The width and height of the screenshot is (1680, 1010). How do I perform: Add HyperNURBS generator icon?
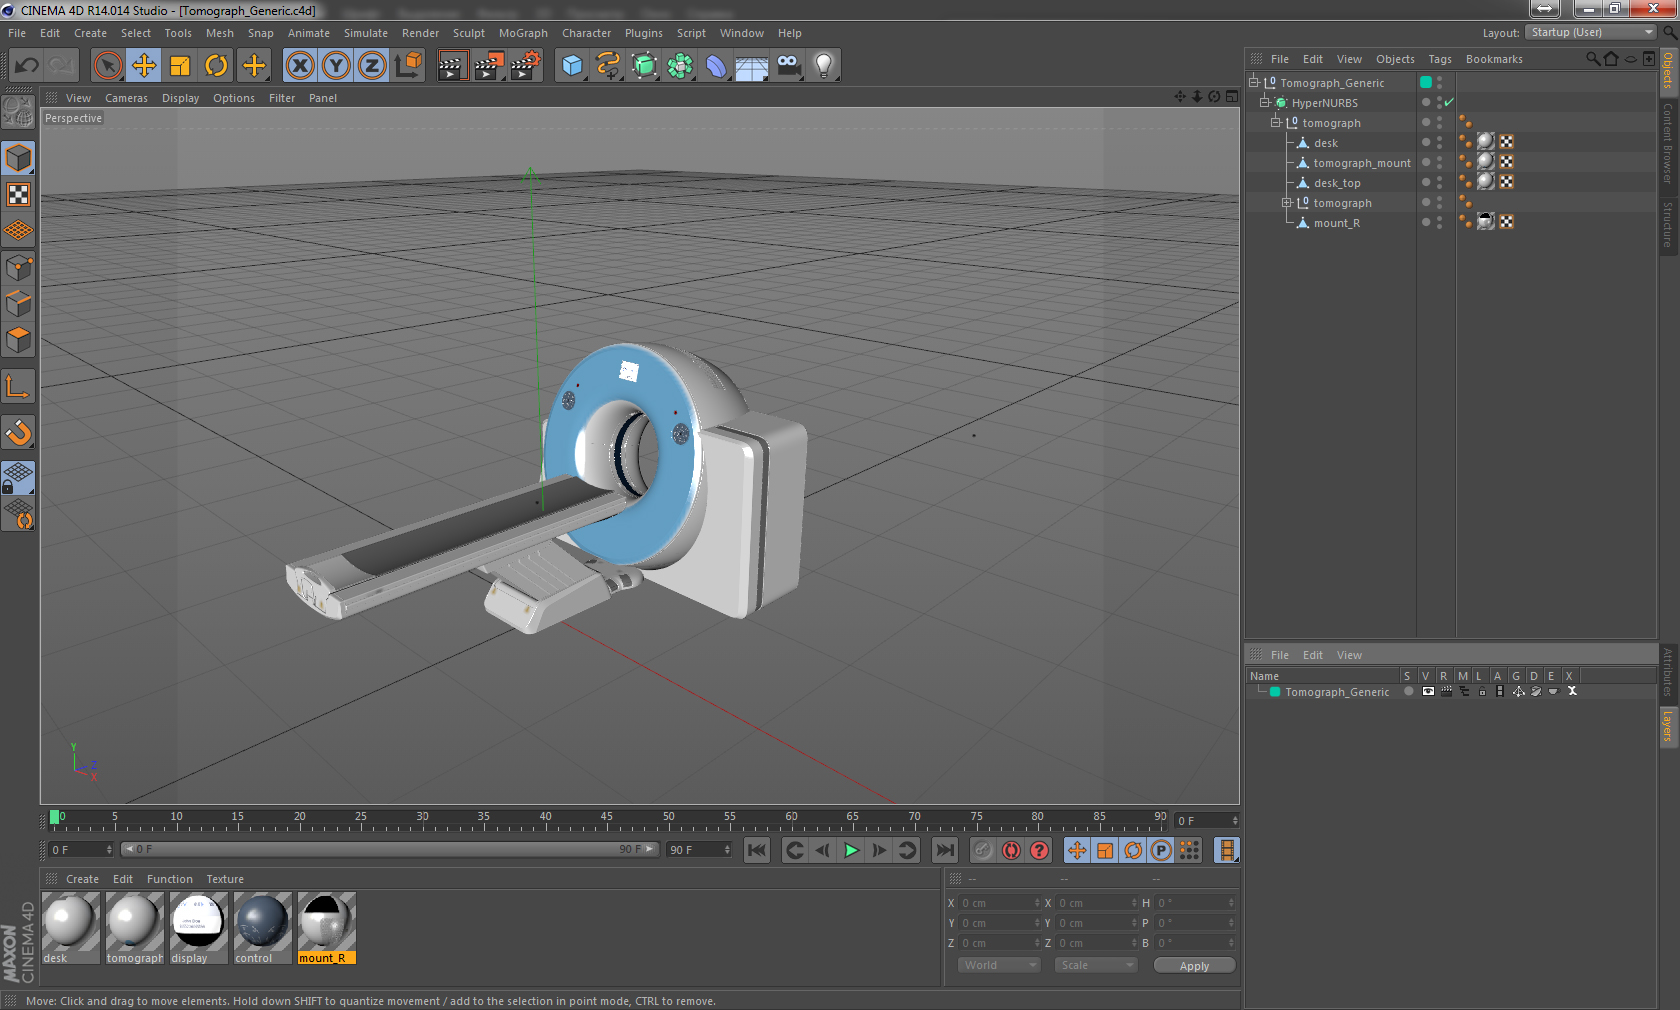tap(644, 66)
